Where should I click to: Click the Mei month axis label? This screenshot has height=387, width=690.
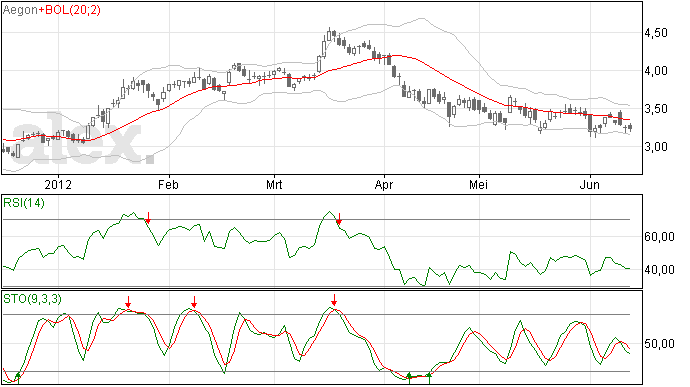tap(478, 184)
